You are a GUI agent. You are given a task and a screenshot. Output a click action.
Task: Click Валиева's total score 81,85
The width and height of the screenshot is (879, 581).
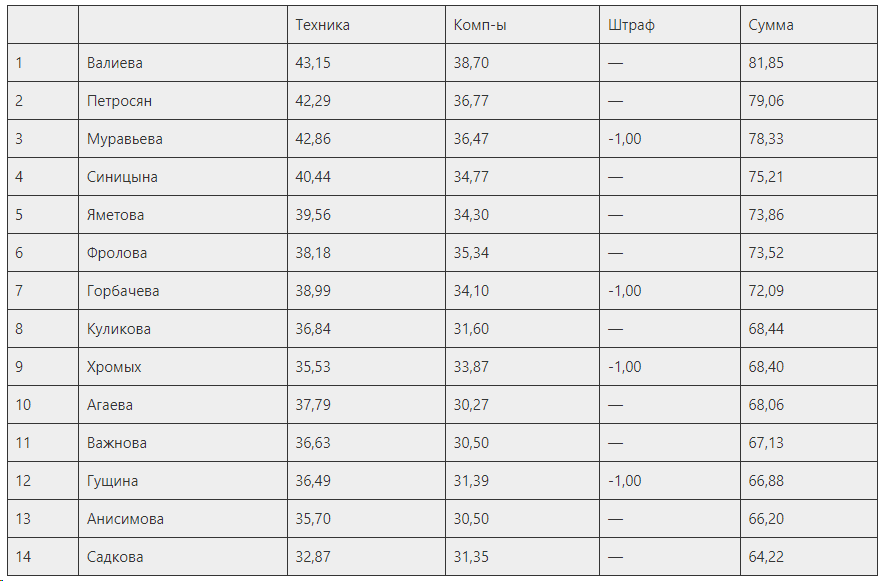[x=766, y=63]
